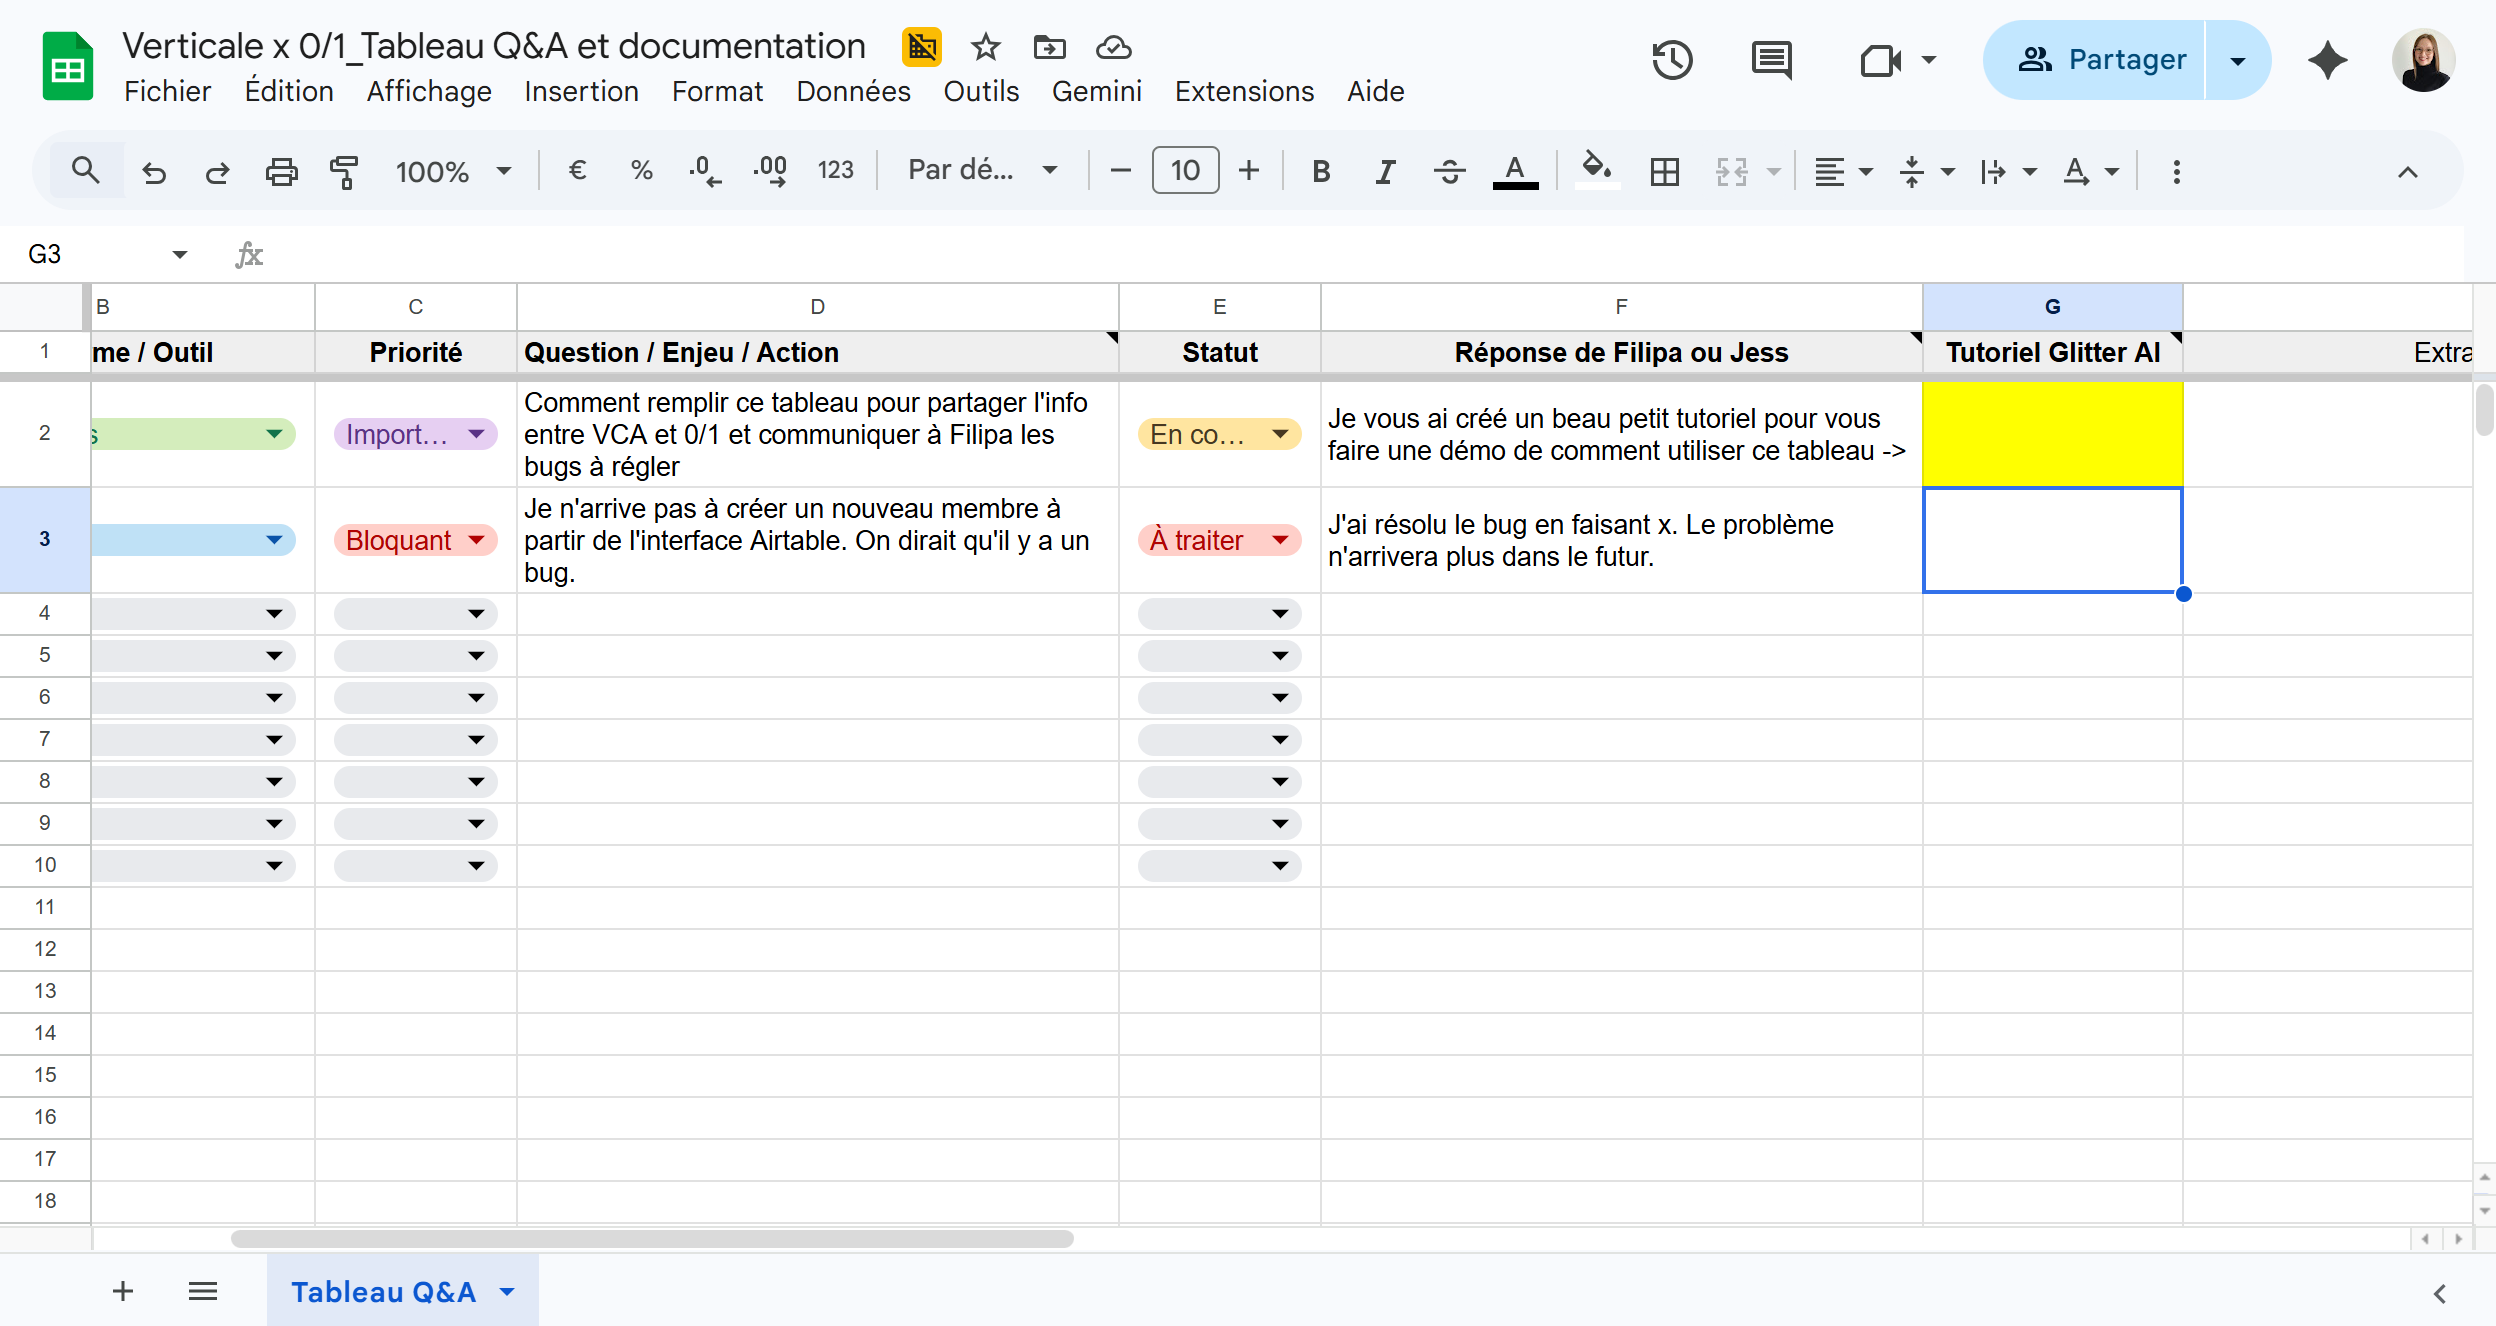This screenshot has width=2496, height=1326.
Task: Select the Tableau Q&A sheet tab
Action: point(383,1292)
